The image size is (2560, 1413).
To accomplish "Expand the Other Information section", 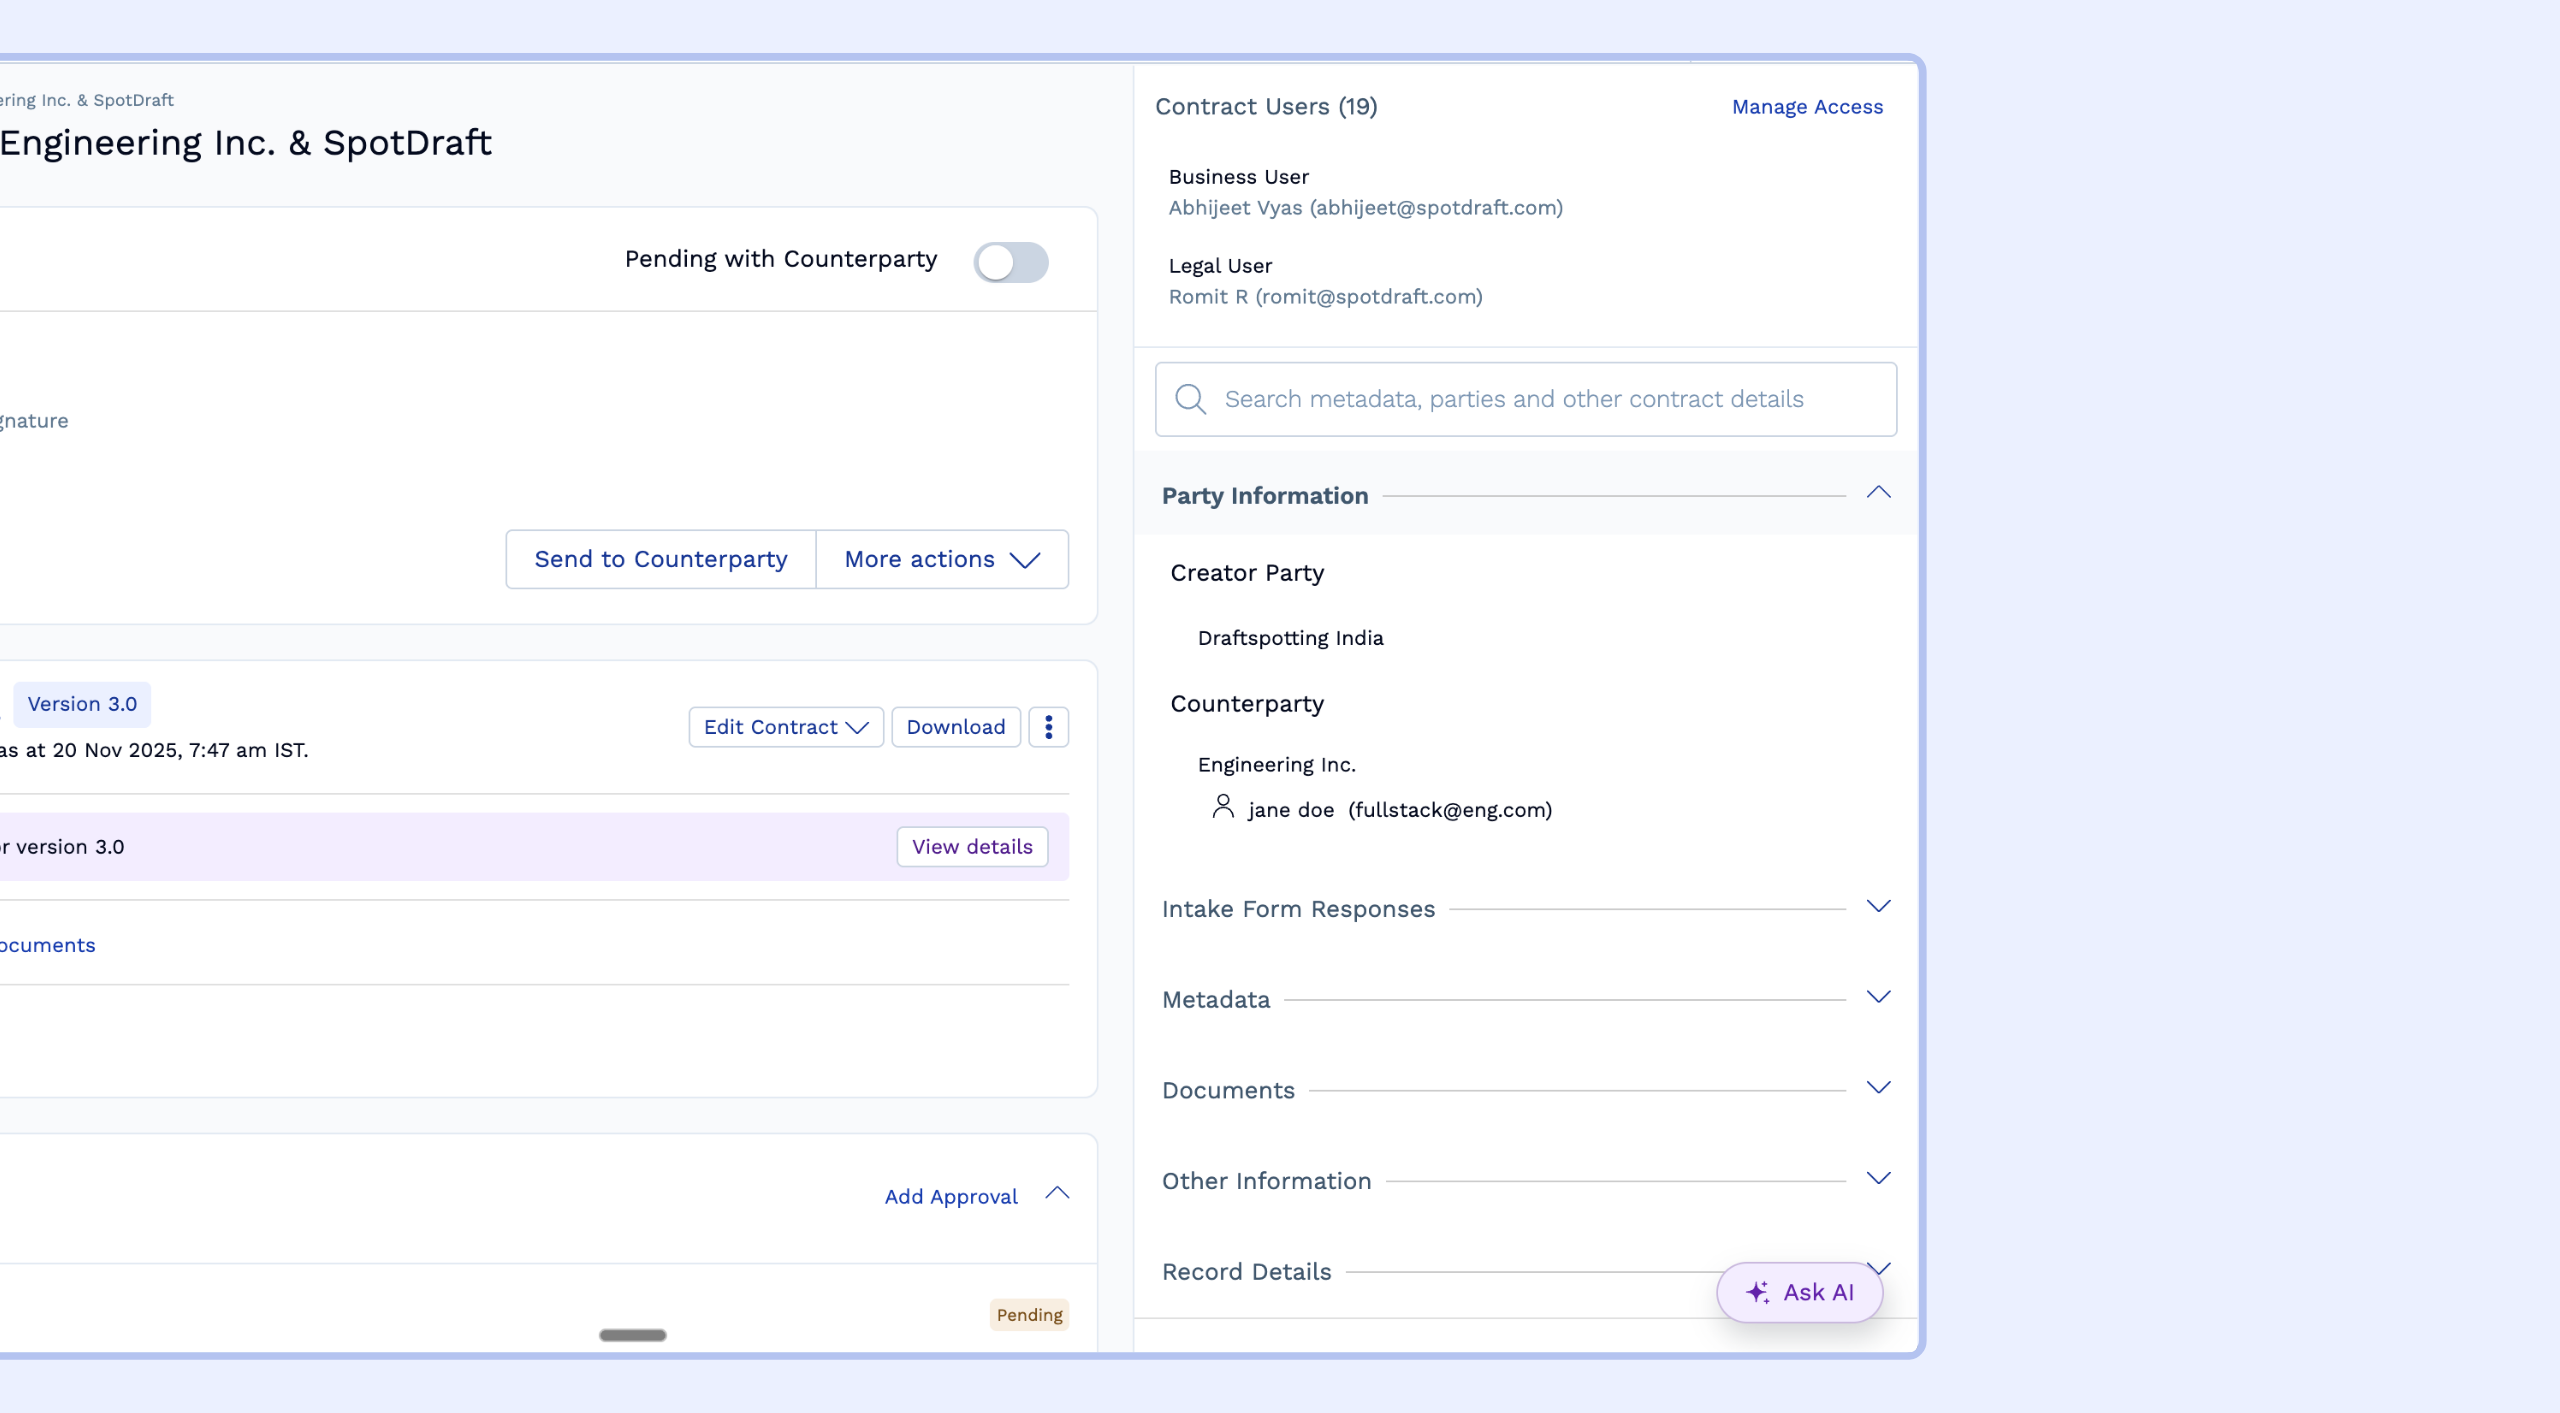I will (1878, 1179).
